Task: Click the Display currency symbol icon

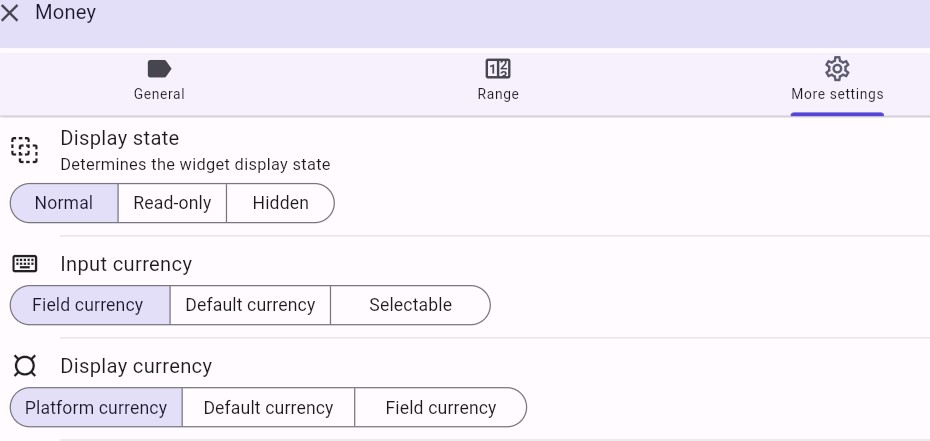Action: point(25,366)
